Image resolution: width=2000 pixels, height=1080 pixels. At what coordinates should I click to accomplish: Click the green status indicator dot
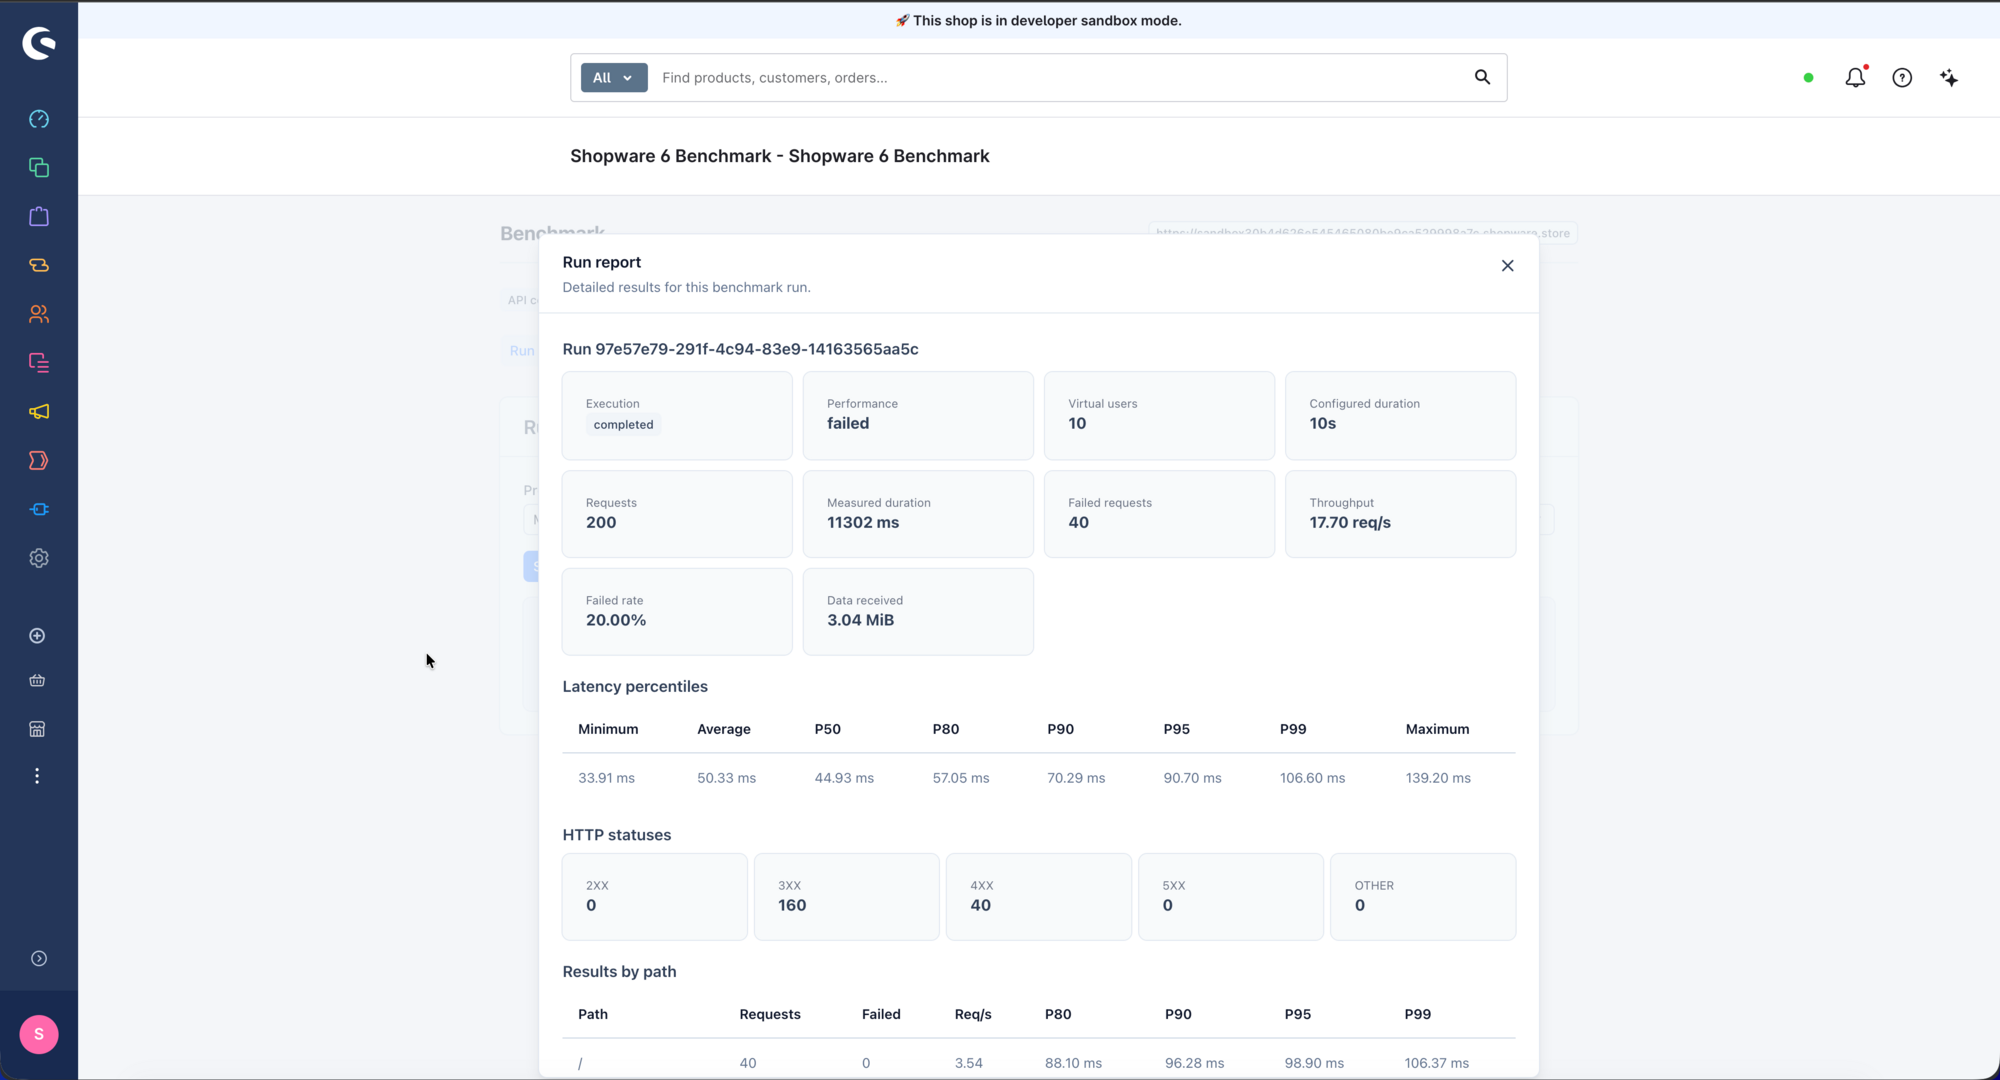1808,78
